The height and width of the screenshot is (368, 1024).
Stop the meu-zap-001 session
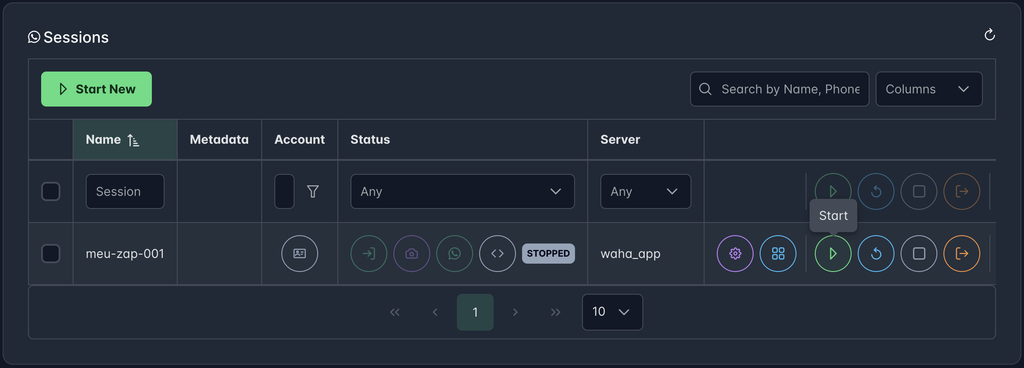[x=919, y=254]
